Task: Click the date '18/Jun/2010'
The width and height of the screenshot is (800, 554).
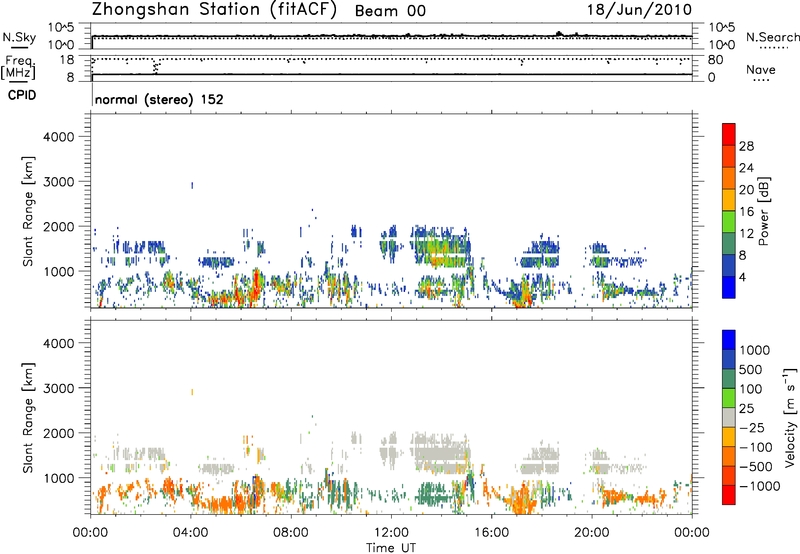Action: click(639, 10)
